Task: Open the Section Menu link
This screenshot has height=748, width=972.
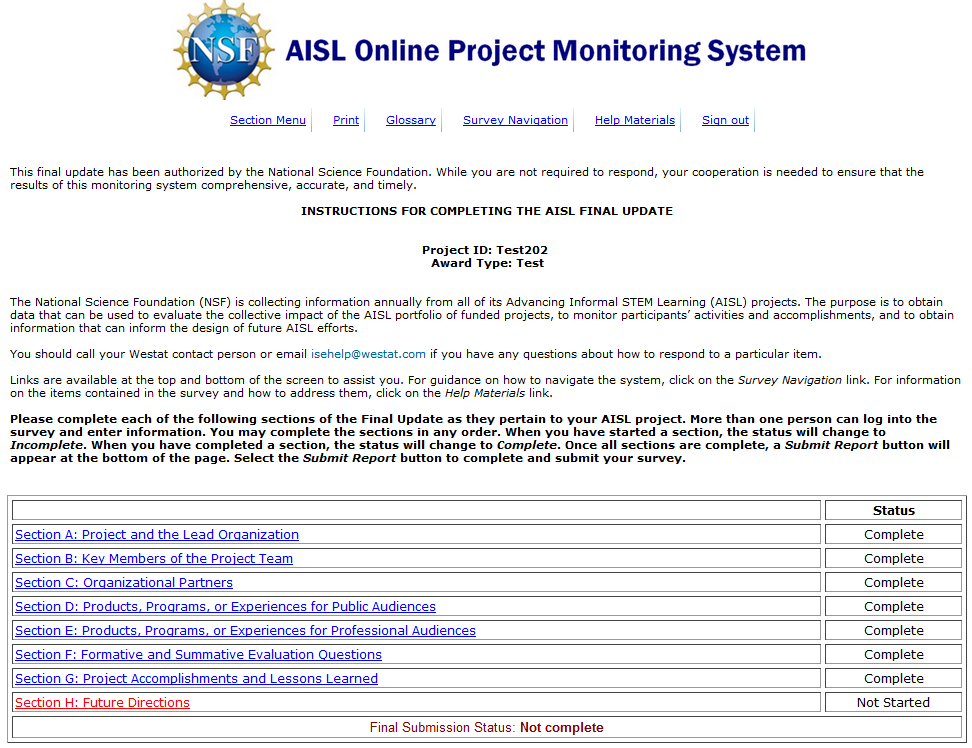Action: tap(268, 120)
